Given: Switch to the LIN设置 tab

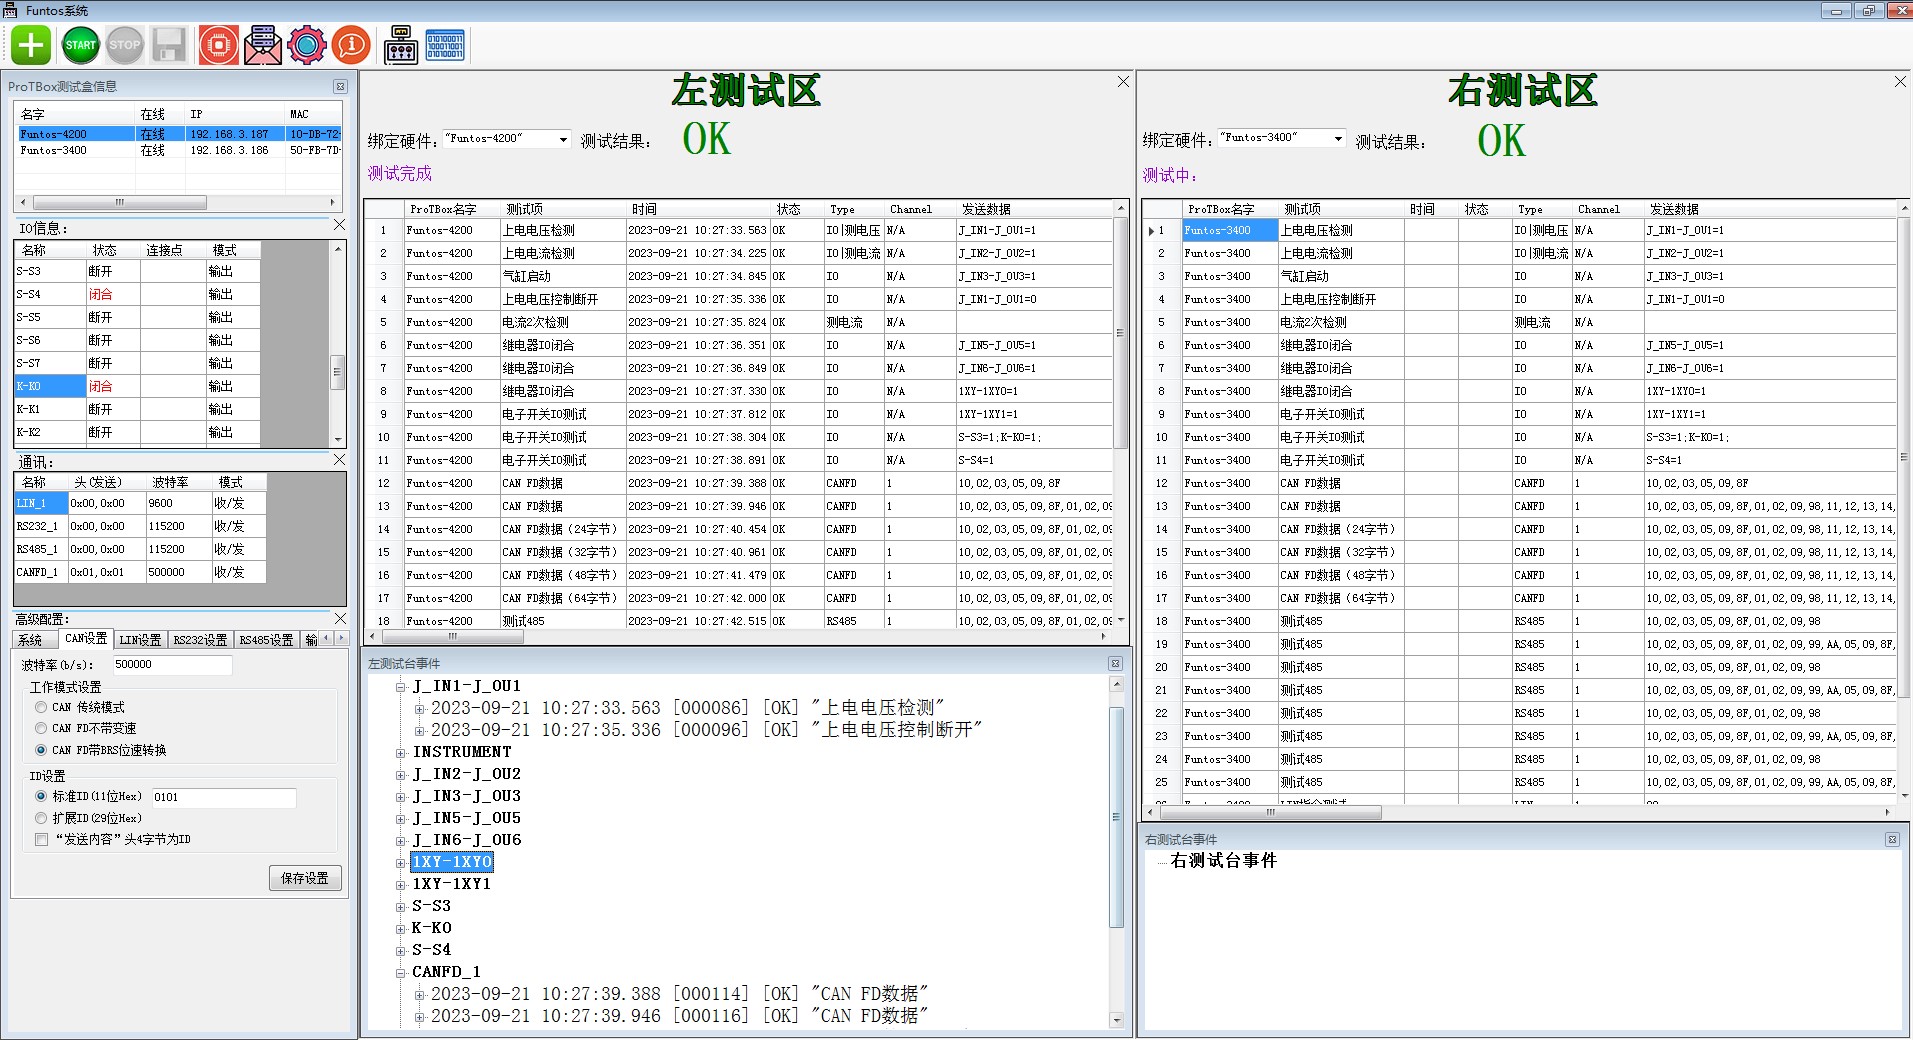Looking at the screenshot, I should [140, 640].
